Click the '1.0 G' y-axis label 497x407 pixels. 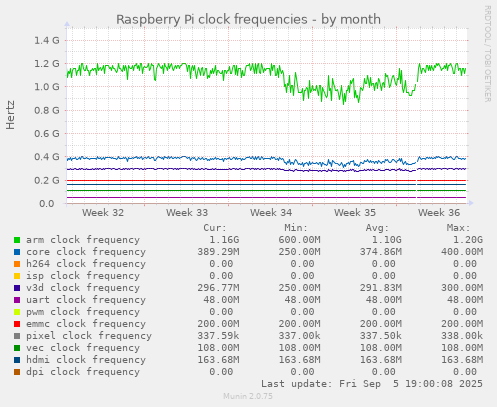47,87
